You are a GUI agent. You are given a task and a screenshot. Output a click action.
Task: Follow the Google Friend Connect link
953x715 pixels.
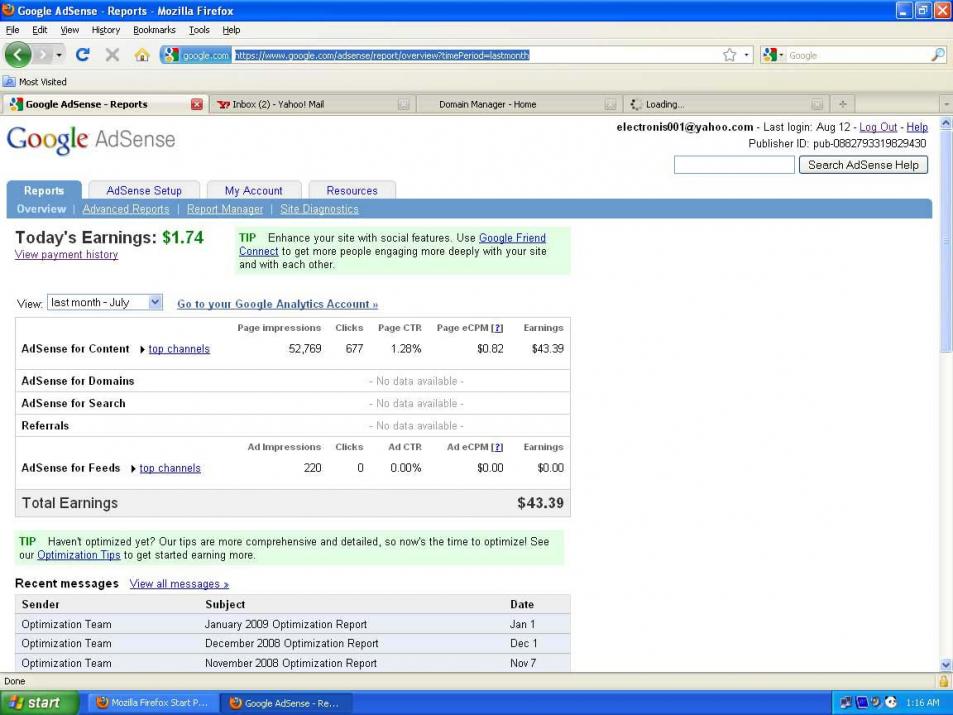pyautogui.click(x=512, y=238)
